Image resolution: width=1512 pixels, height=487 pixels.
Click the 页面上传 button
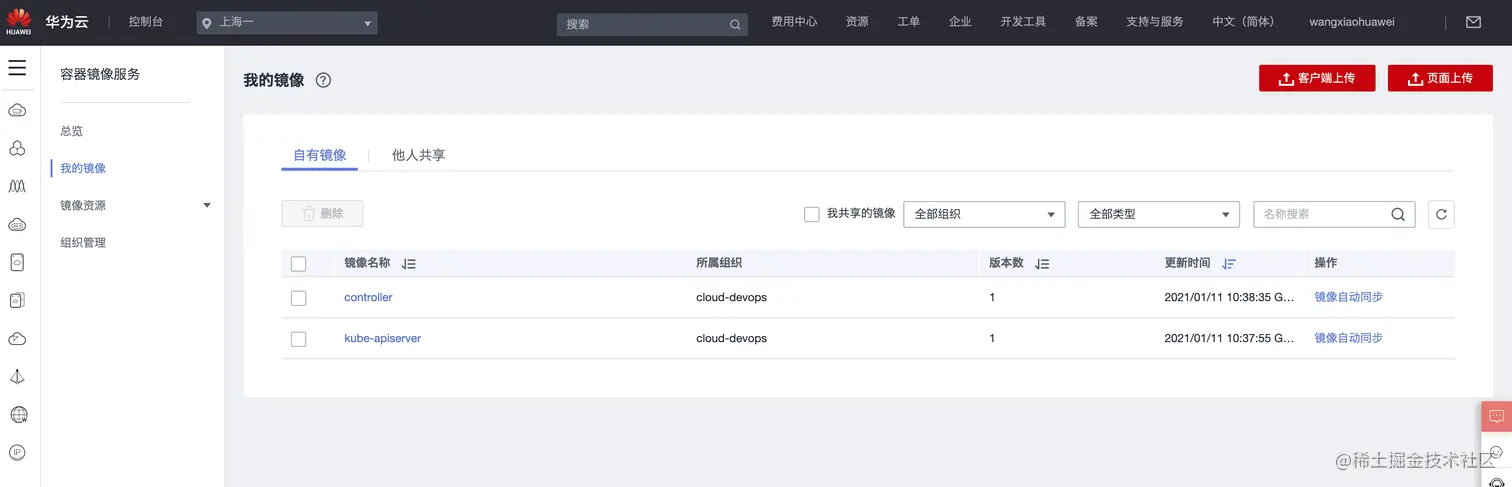1440,78
